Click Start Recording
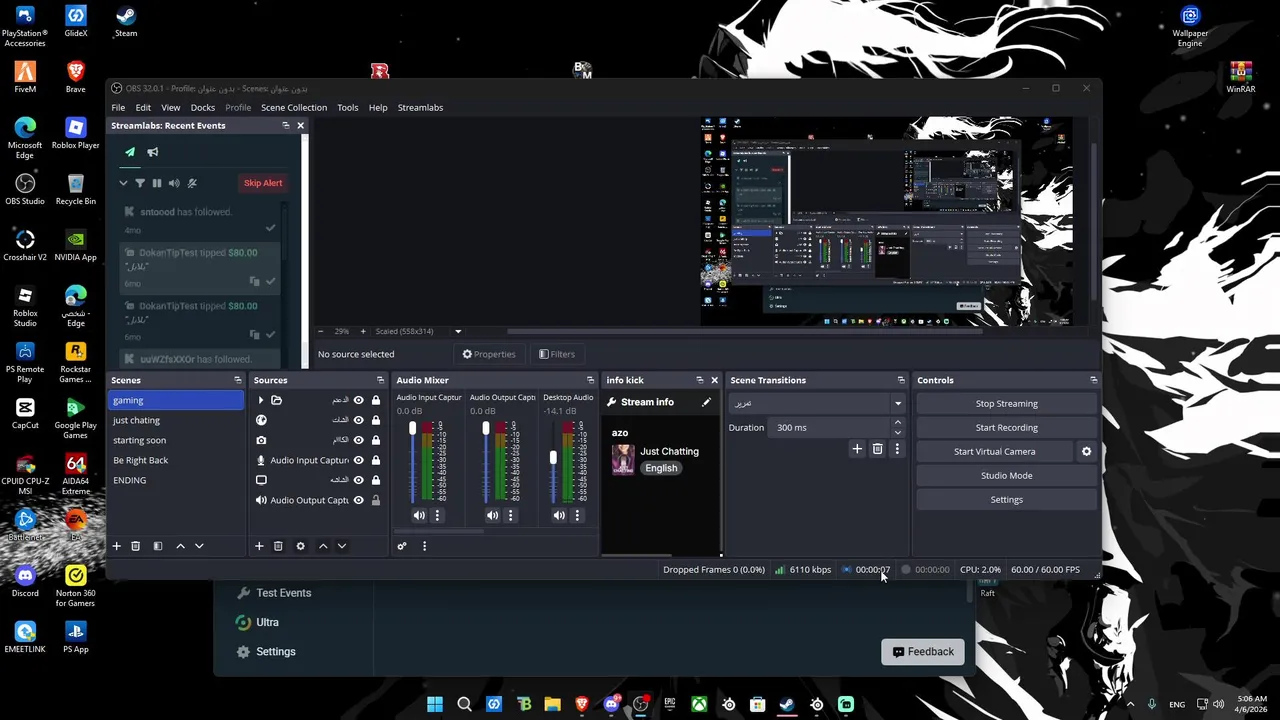Image resolution: width=1280 pixels, height=720 pixels. click(1007, 428)
